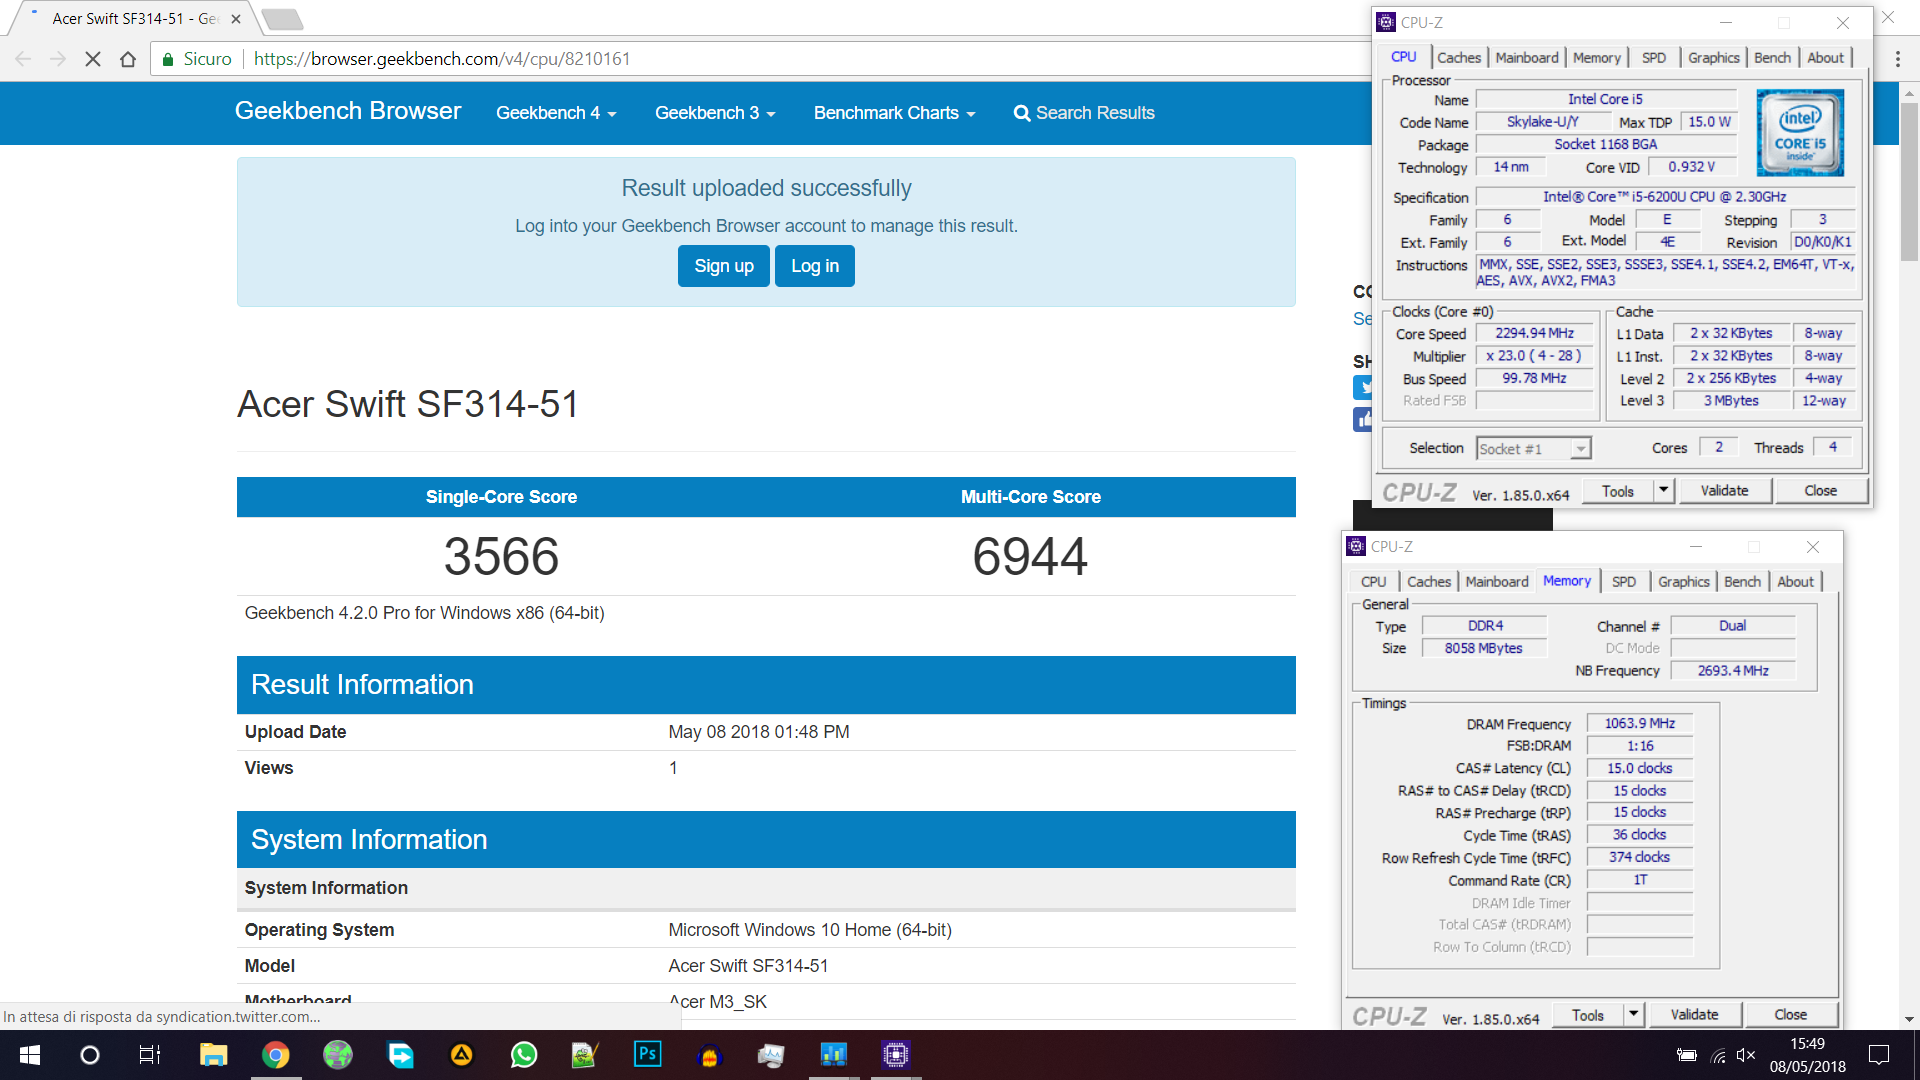The image size is (1920, 1080).
Task: Open Audacity headphones icon in taskbar
Action: [x=710, y=1055]
